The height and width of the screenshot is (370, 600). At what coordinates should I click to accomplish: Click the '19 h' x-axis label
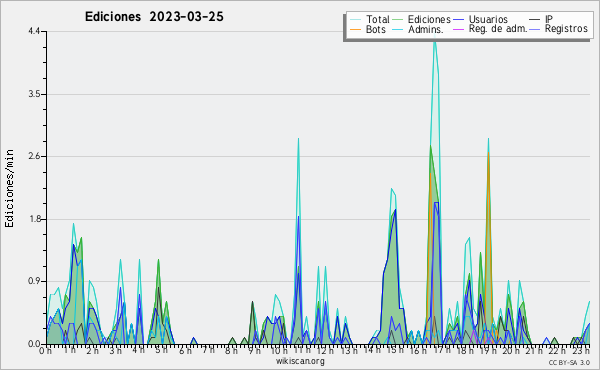pyautogui.click(x=488, y=350)
